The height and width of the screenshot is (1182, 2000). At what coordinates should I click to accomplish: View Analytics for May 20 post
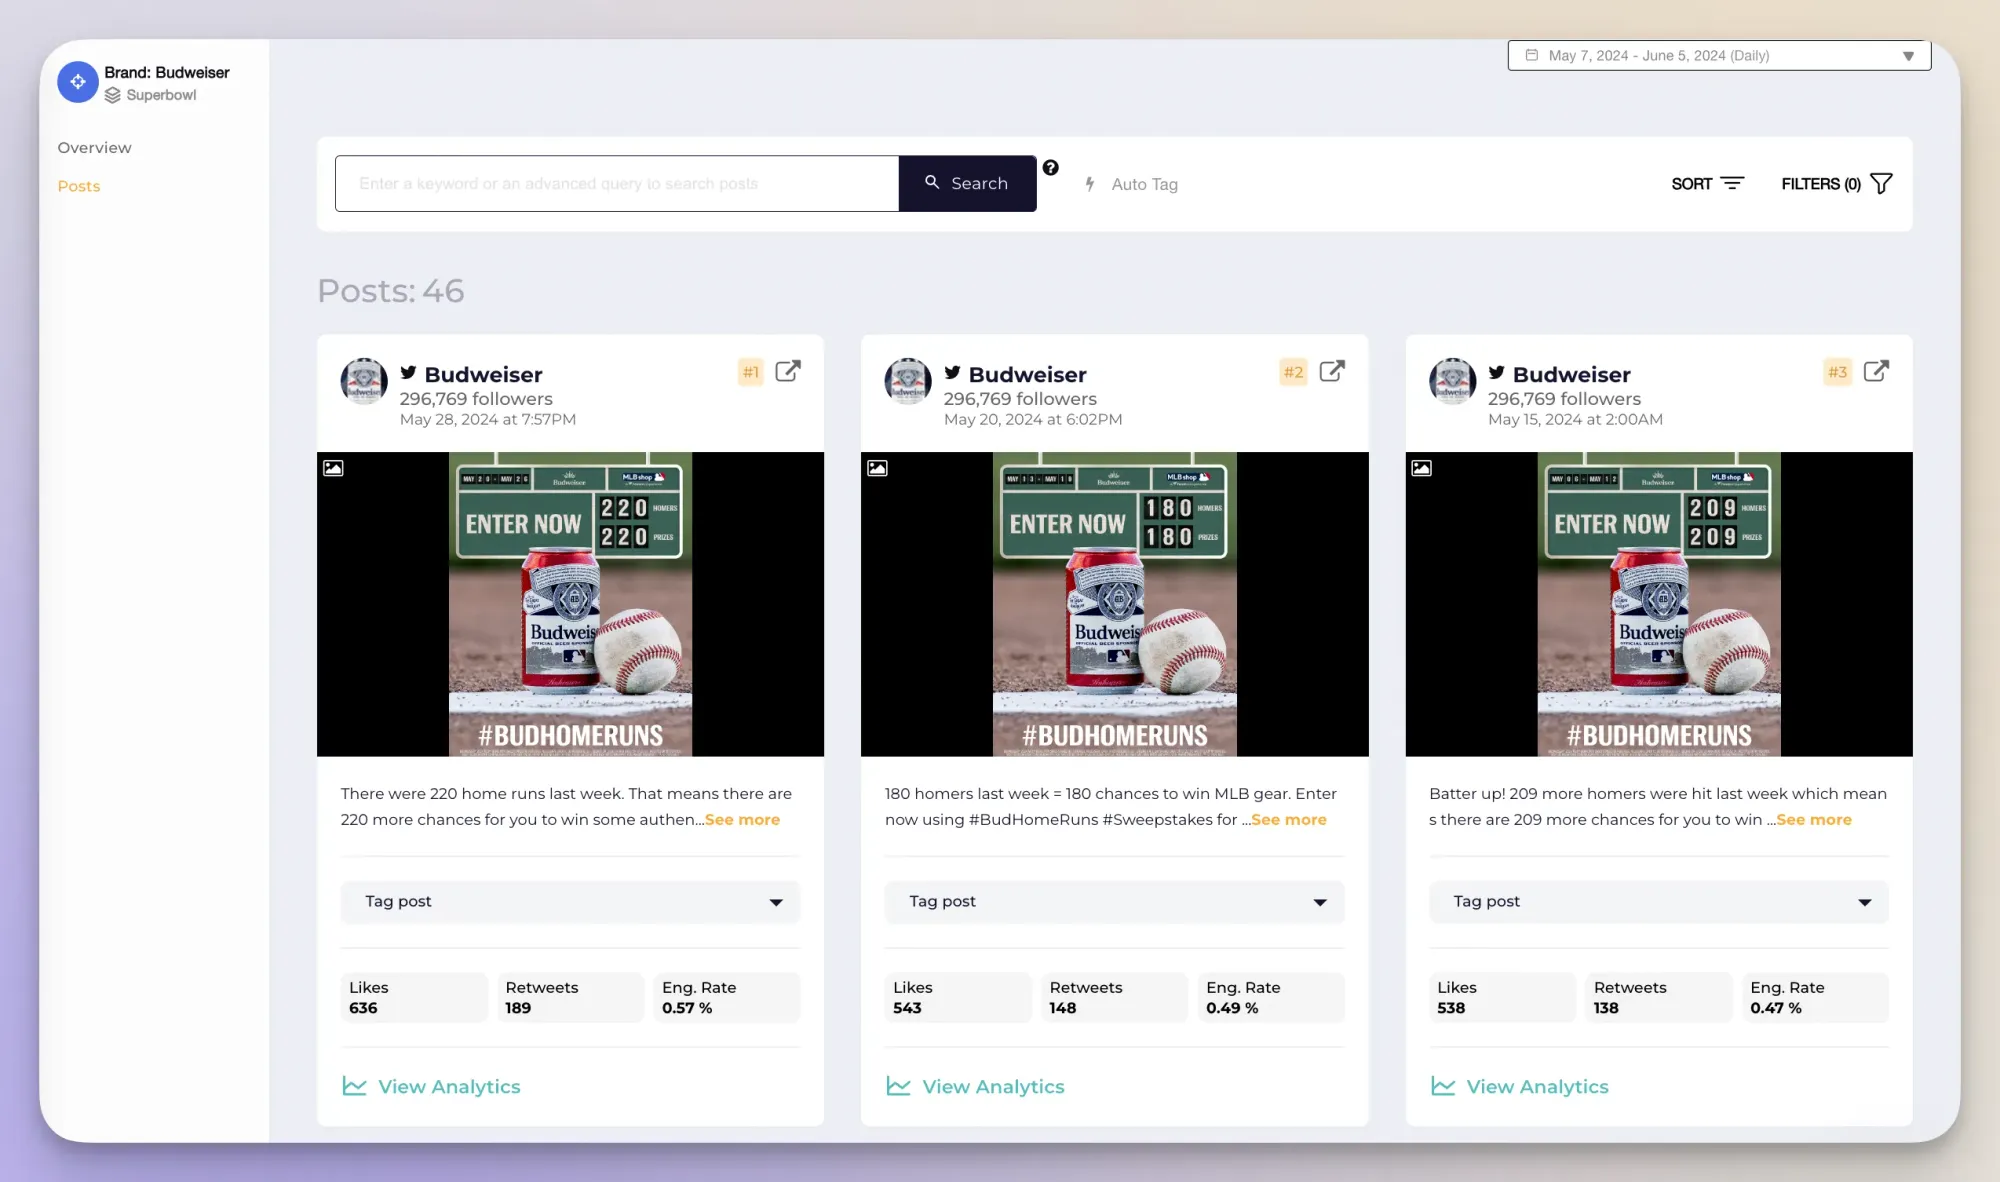click(x=975, y=1086)
